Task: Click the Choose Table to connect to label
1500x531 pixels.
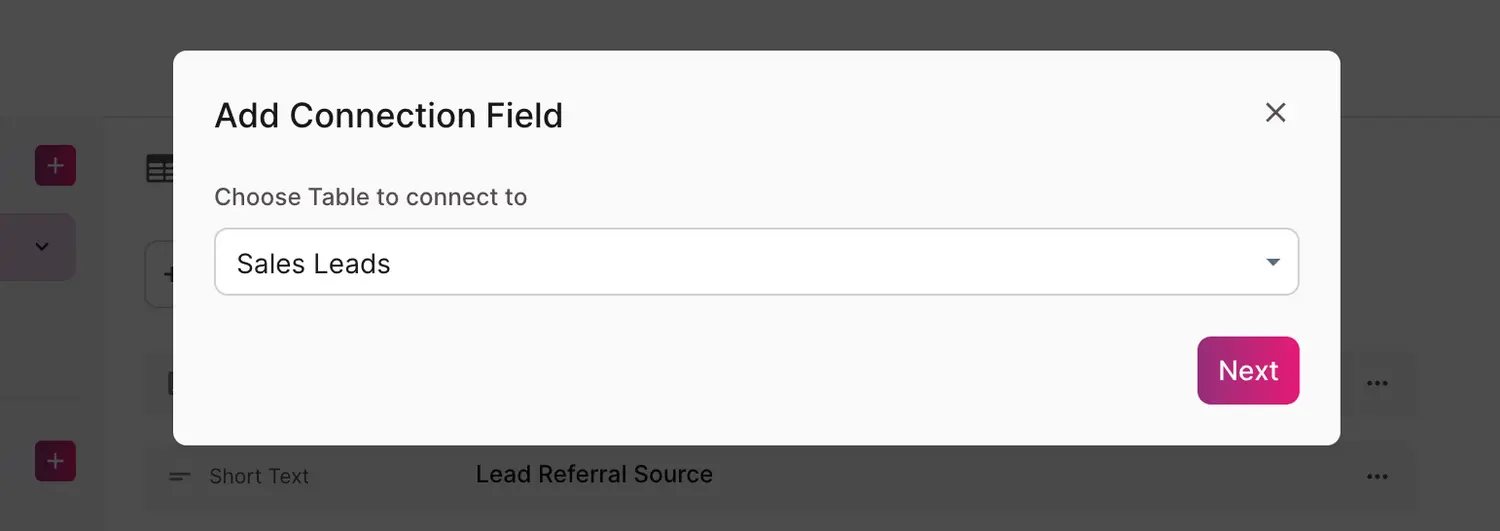Action: (x=370, y=197)
